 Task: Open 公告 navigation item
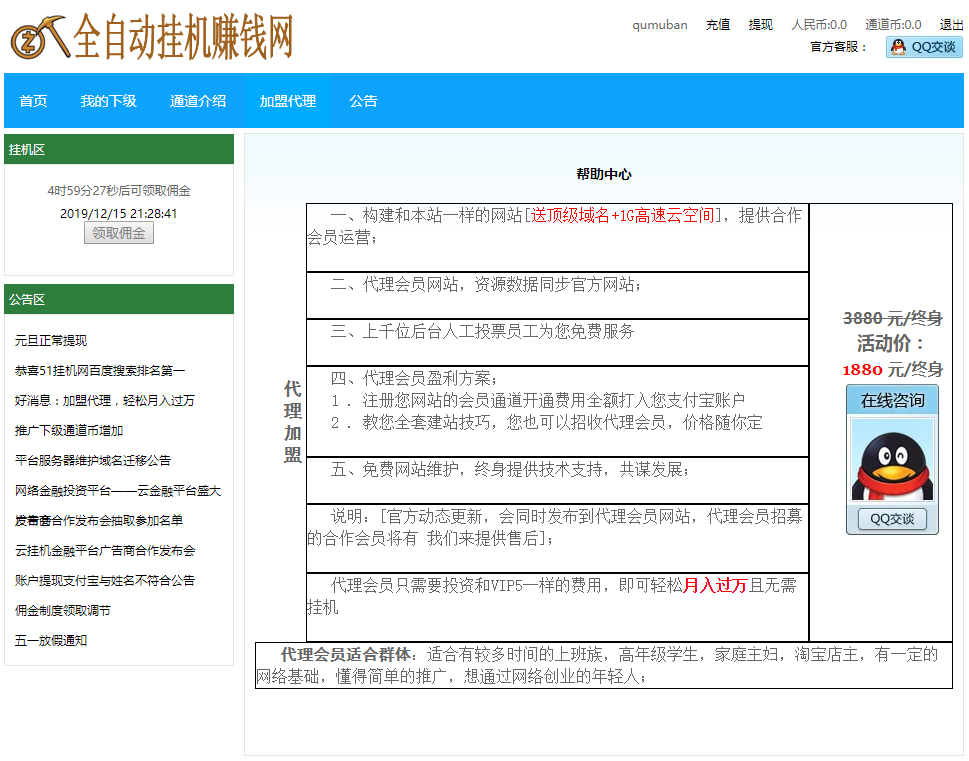pos(363,101)
